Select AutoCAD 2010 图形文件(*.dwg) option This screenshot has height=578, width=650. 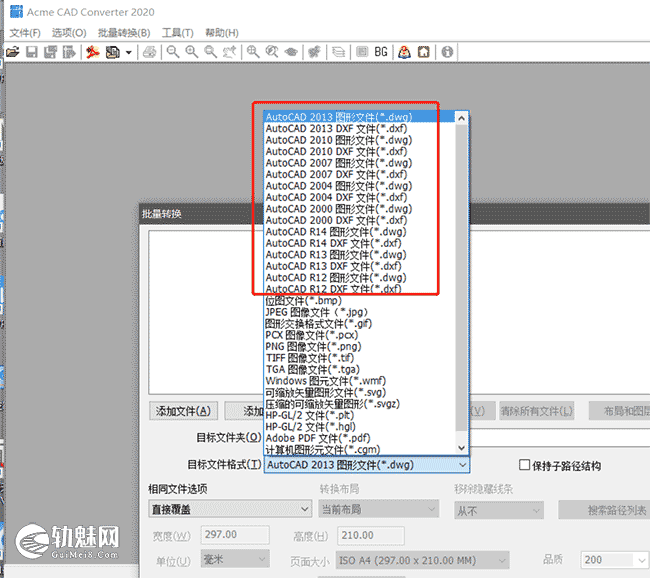pyautogui.click(x=359, y=140)
